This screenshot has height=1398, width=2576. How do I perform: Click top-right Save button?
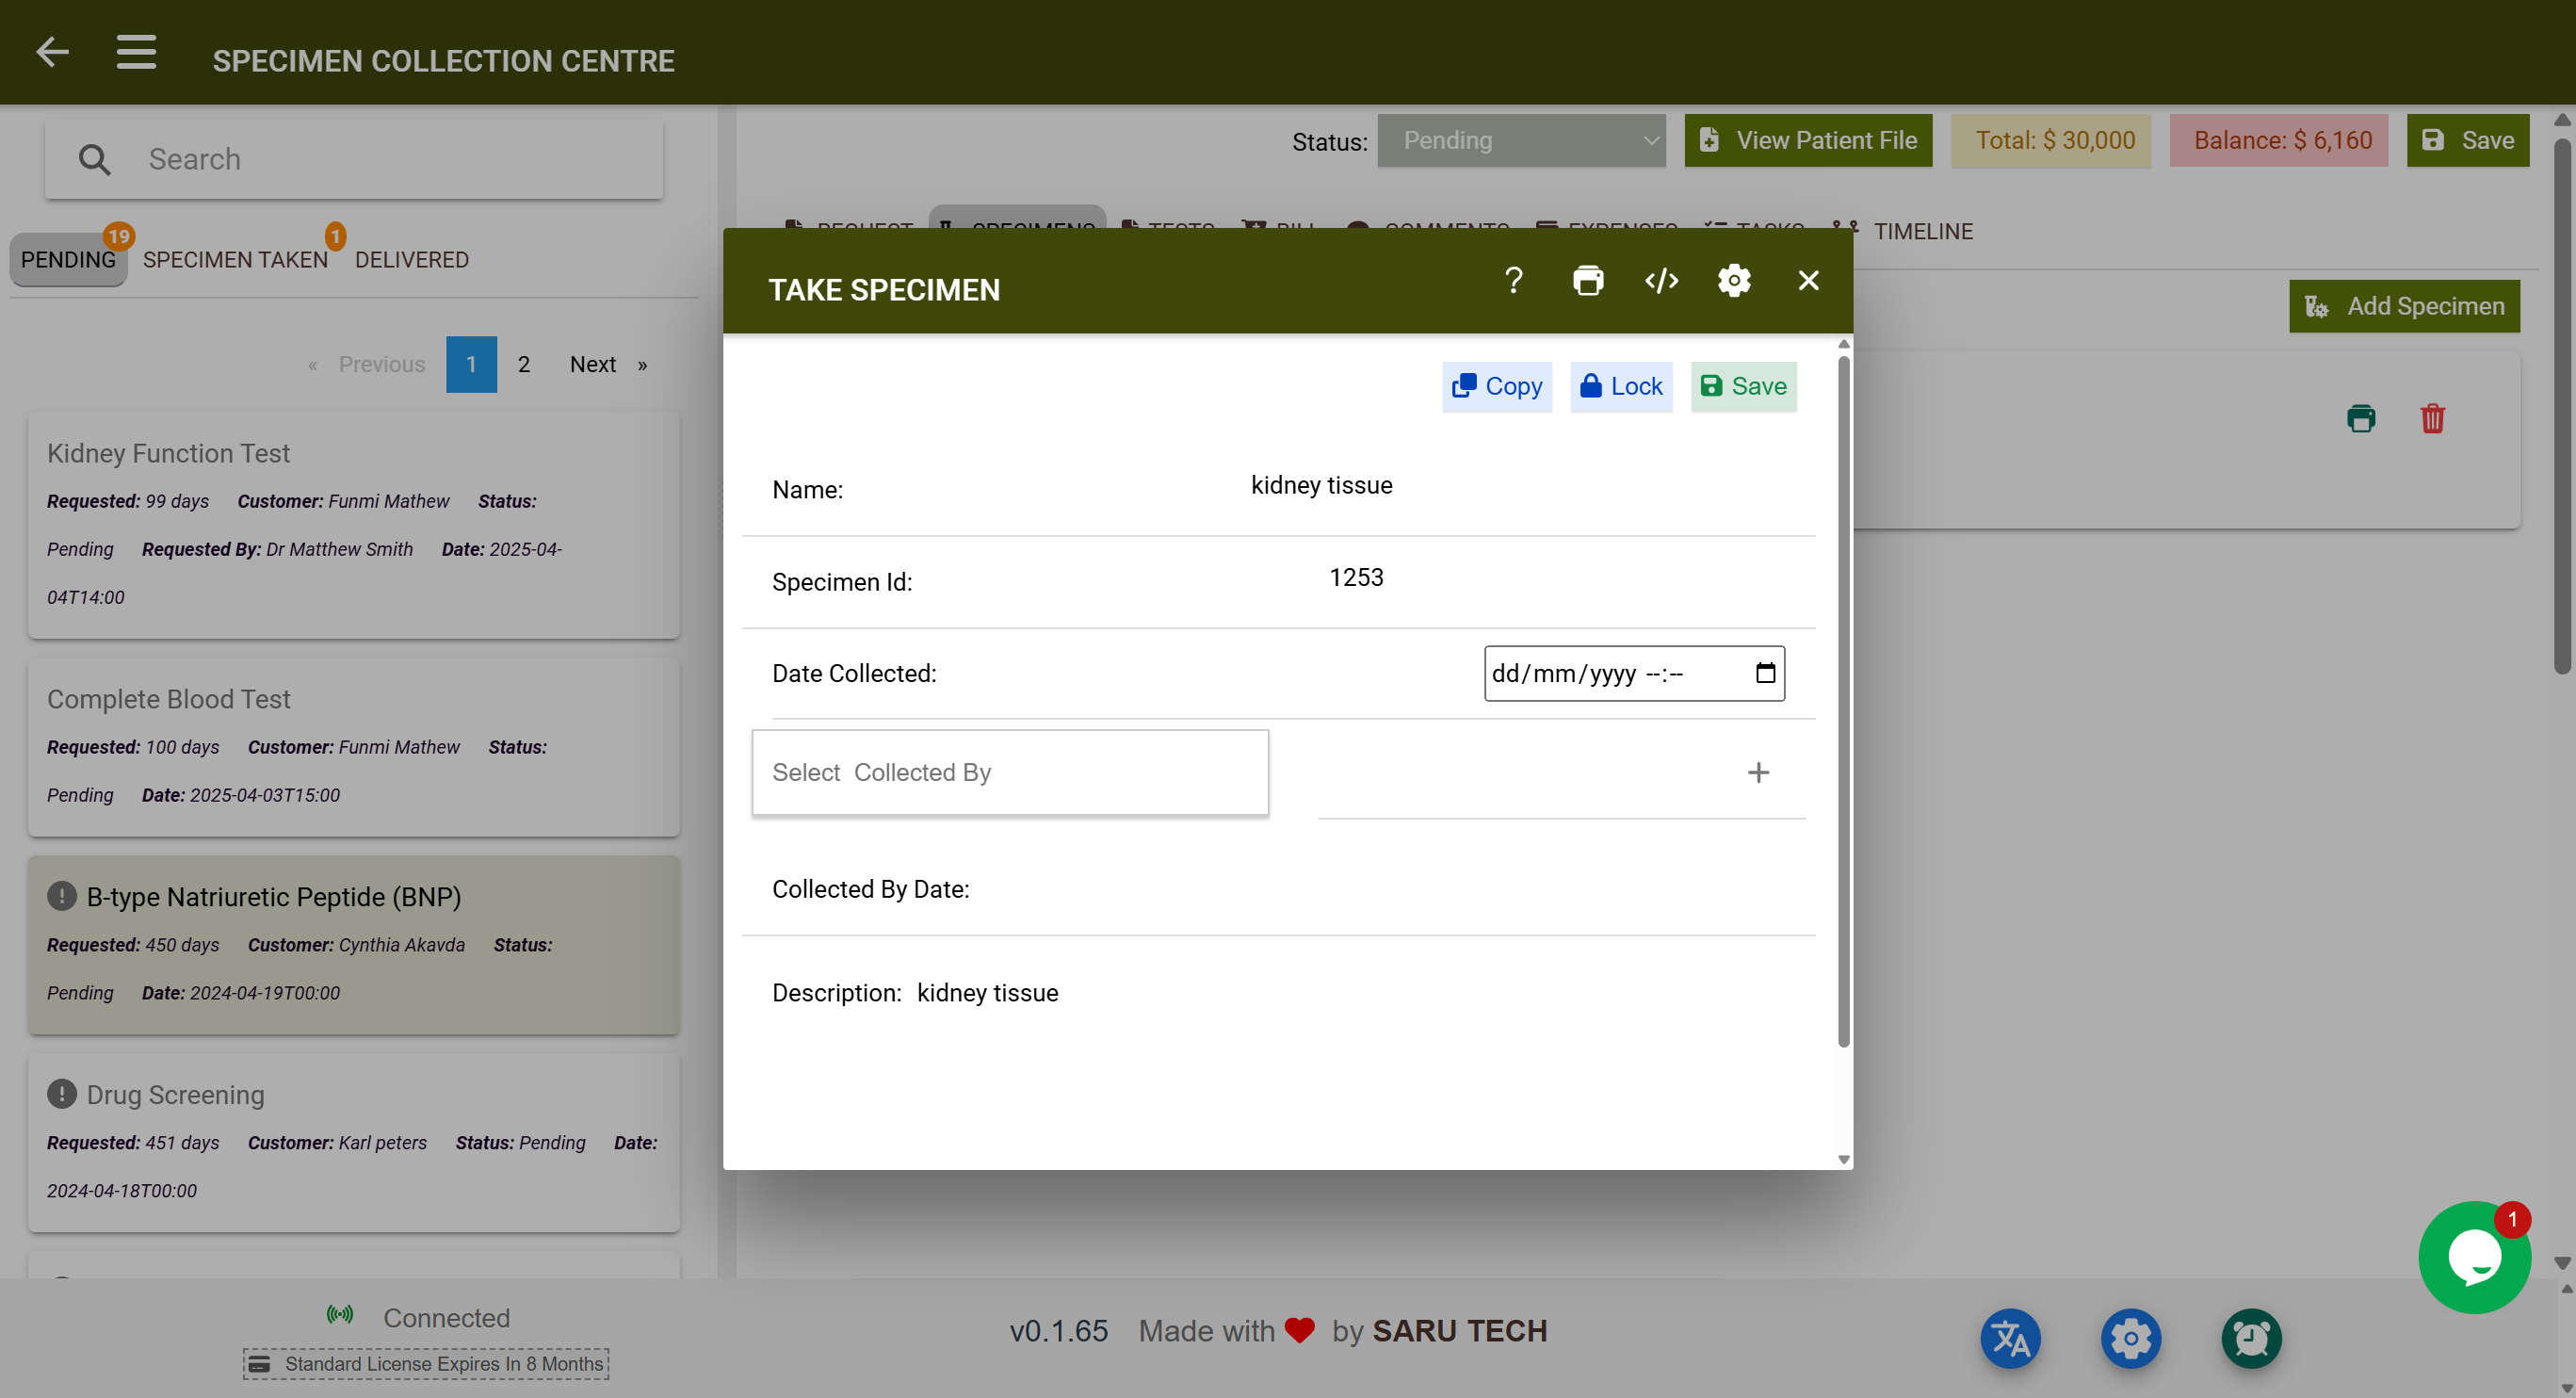(2468, 141)
